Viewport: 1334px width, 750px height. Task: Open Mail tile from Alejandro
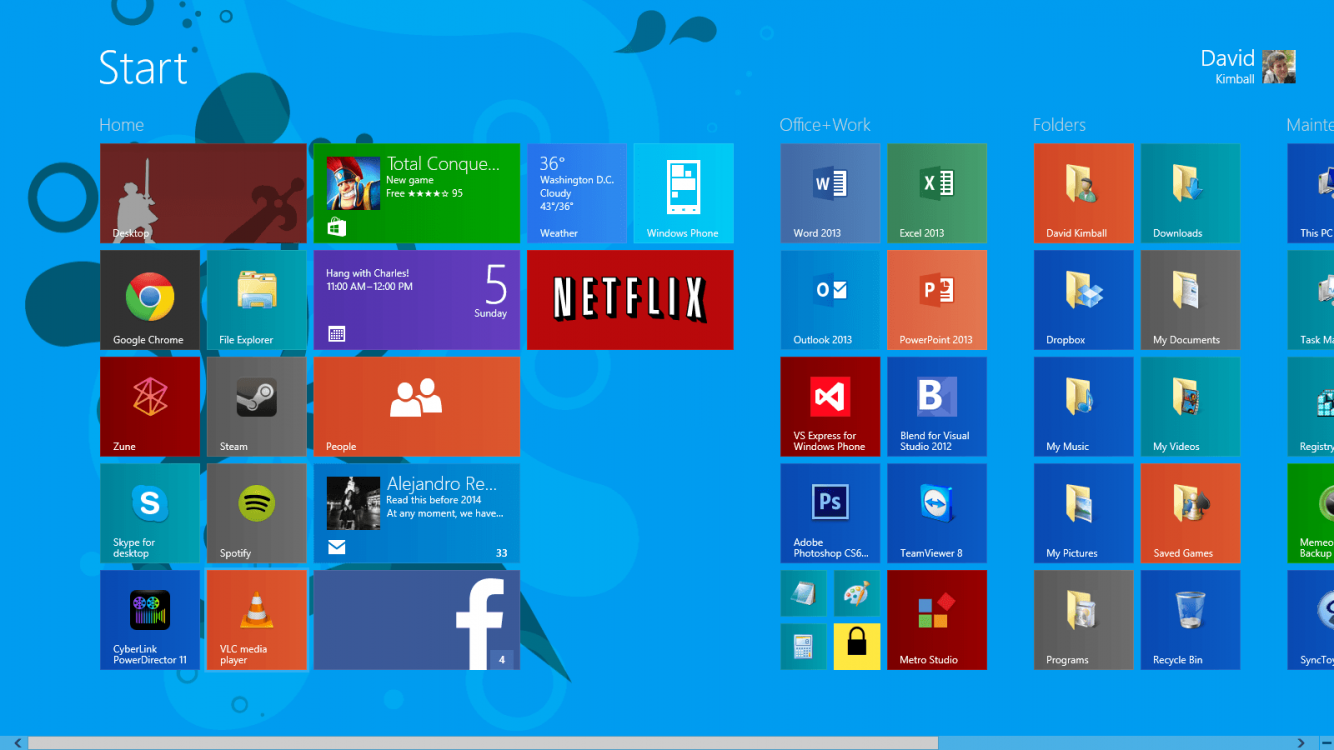[417, 513]
